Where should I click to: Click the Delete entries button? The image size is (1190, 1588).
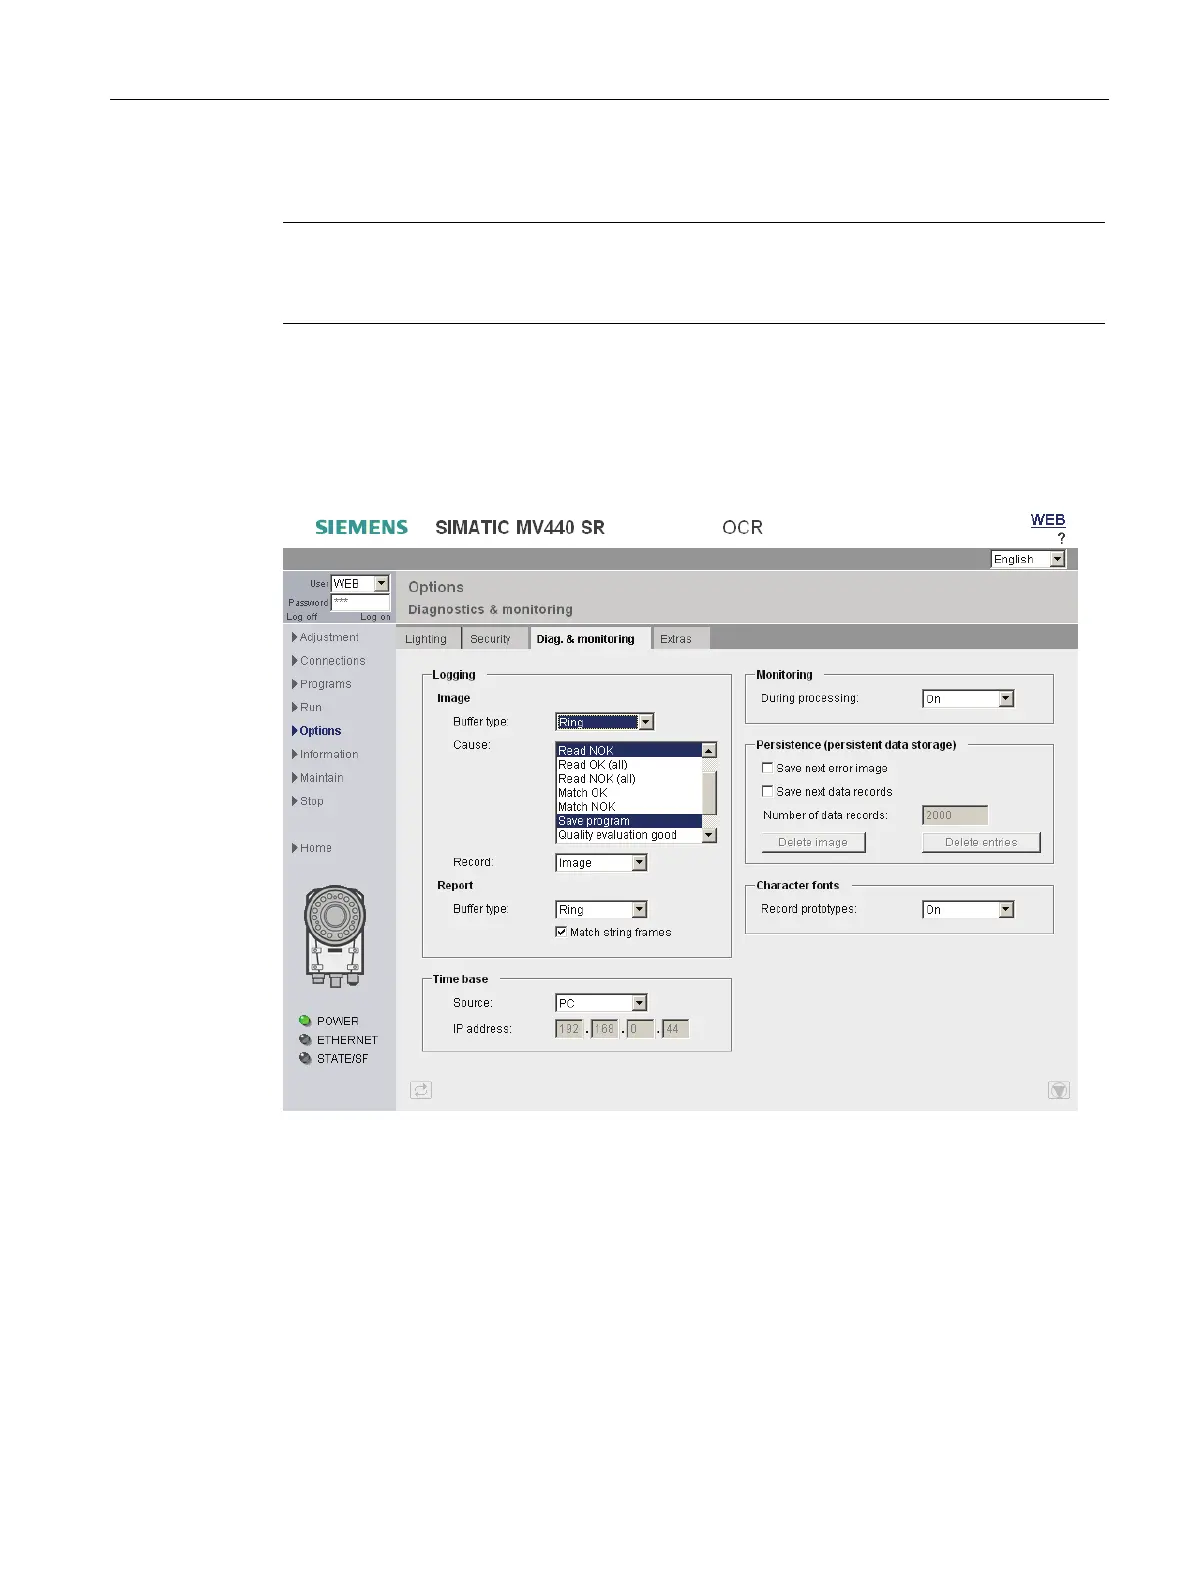(x=981, y=843)
